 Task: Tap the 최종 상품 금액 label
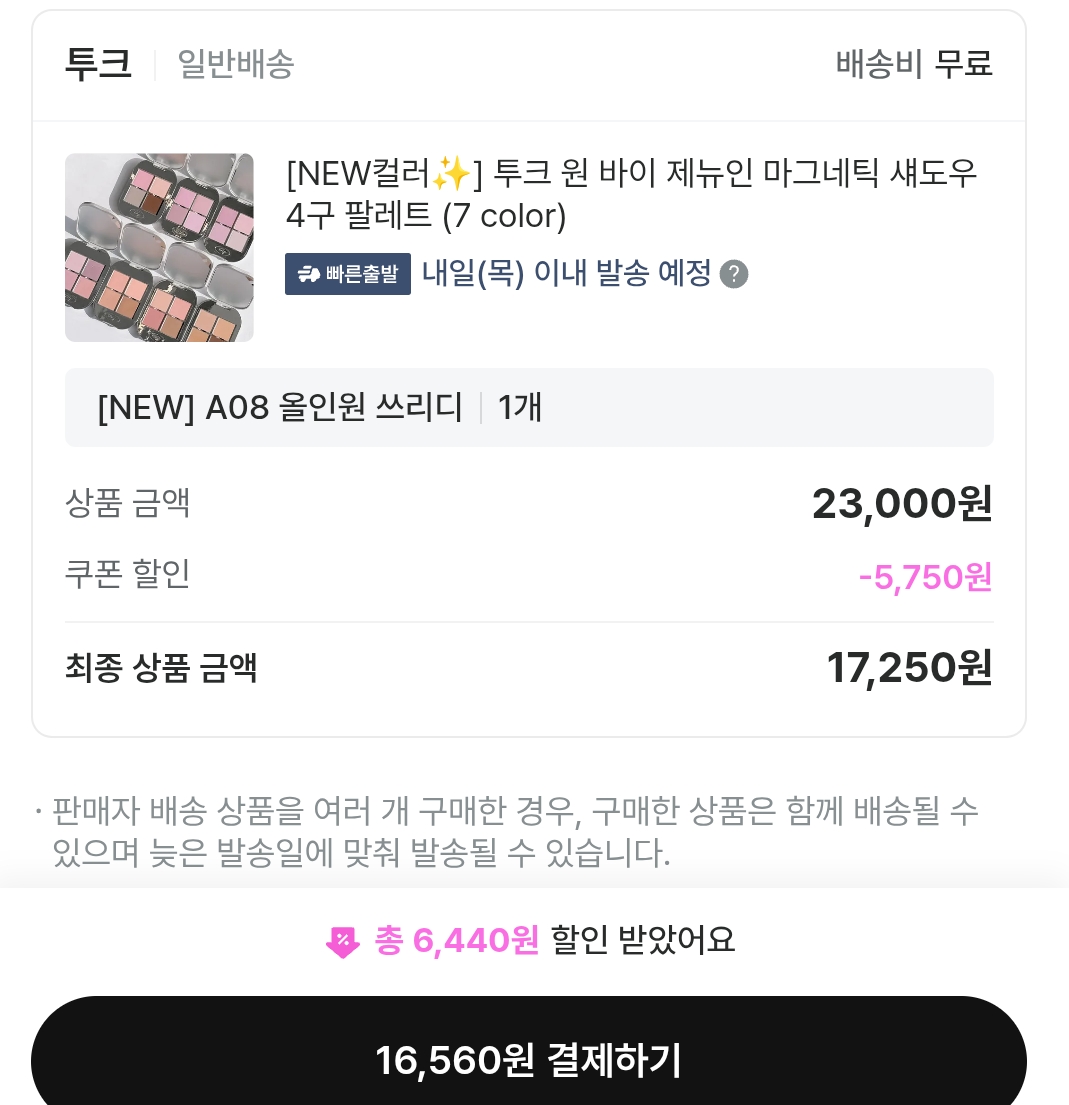[x=161, y=667]
